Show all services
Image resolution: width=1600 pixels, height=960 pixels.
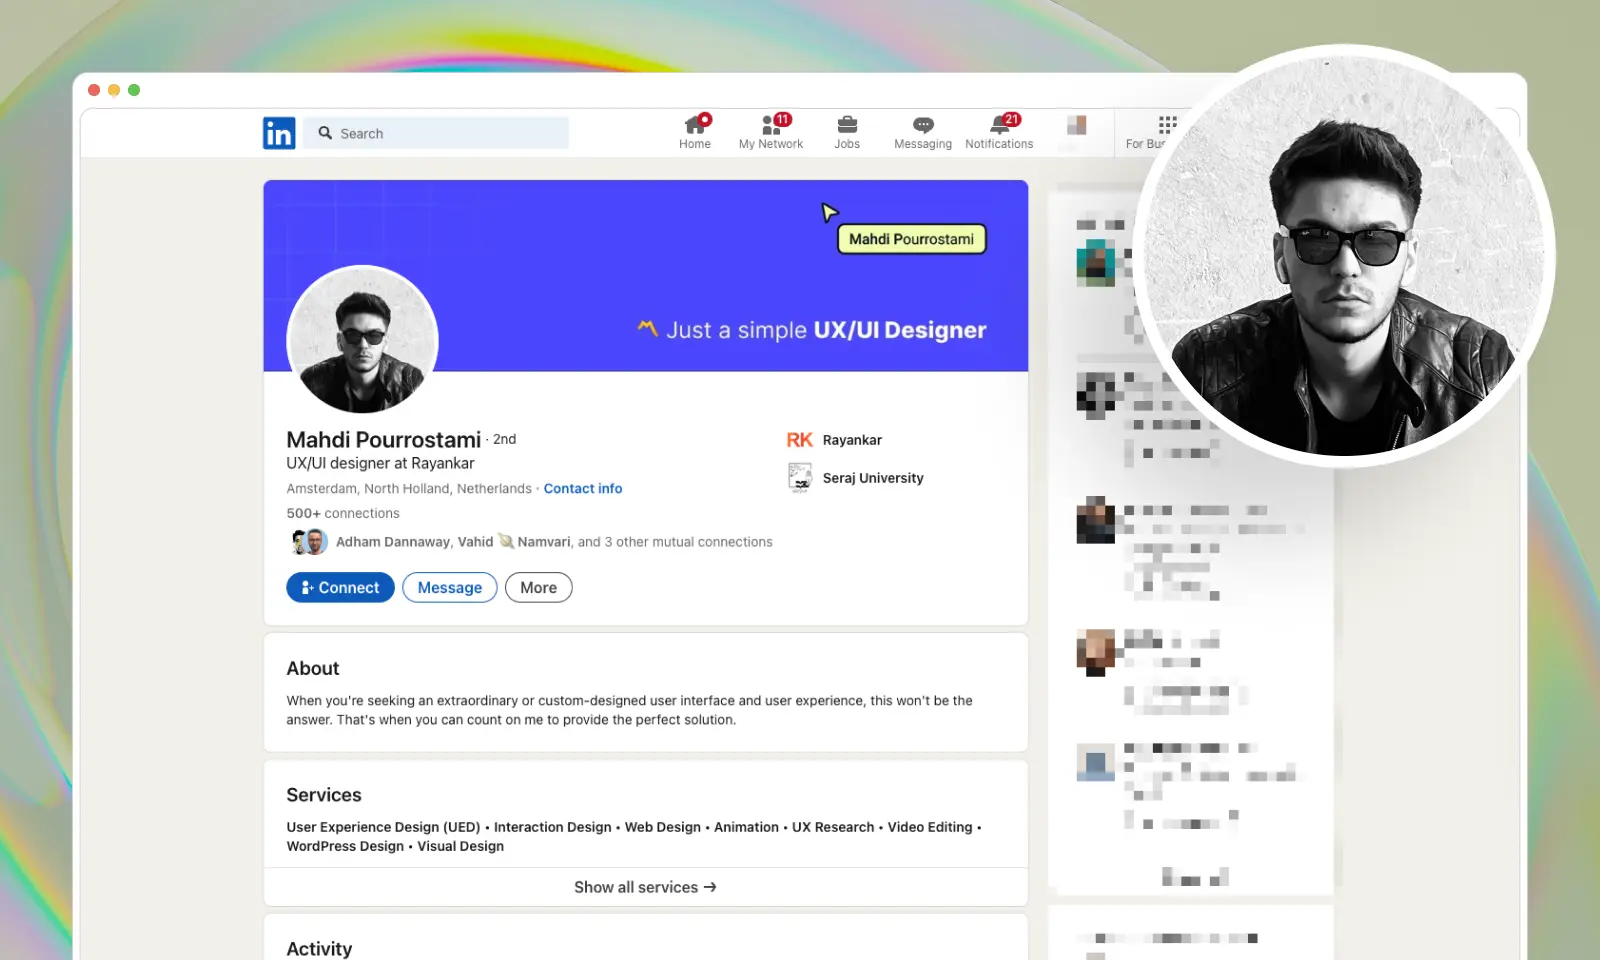pyautogui.click(x=645, y=887)
